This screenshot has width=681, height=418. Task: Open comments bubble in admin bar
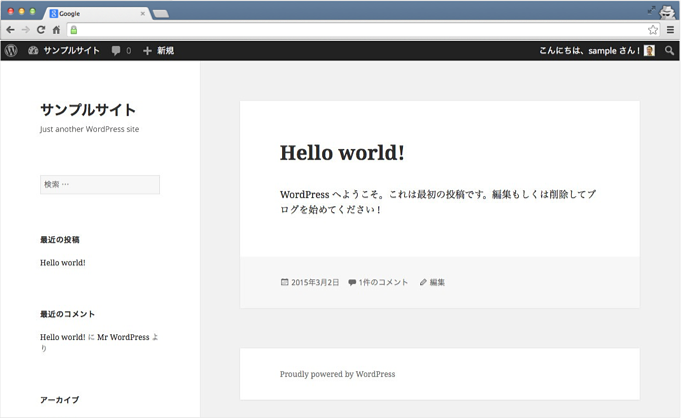point(121,50)
